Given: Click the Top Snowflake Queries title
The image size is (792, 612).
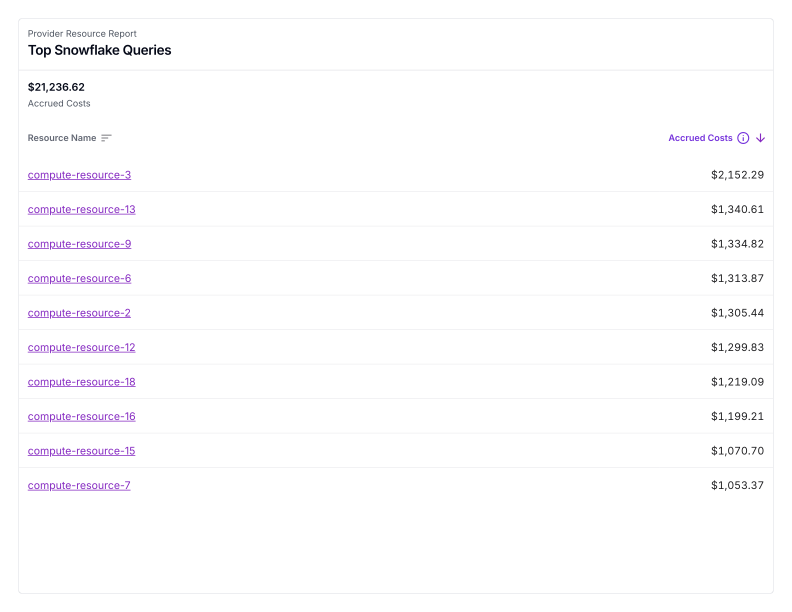Looking at the screenshot, I should point(100,50).
